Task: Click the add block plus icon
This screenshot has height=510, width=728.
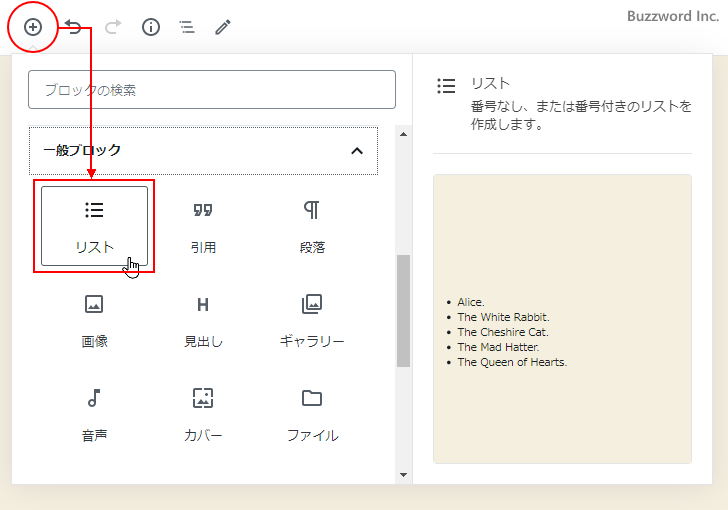Action: (33, 27)
